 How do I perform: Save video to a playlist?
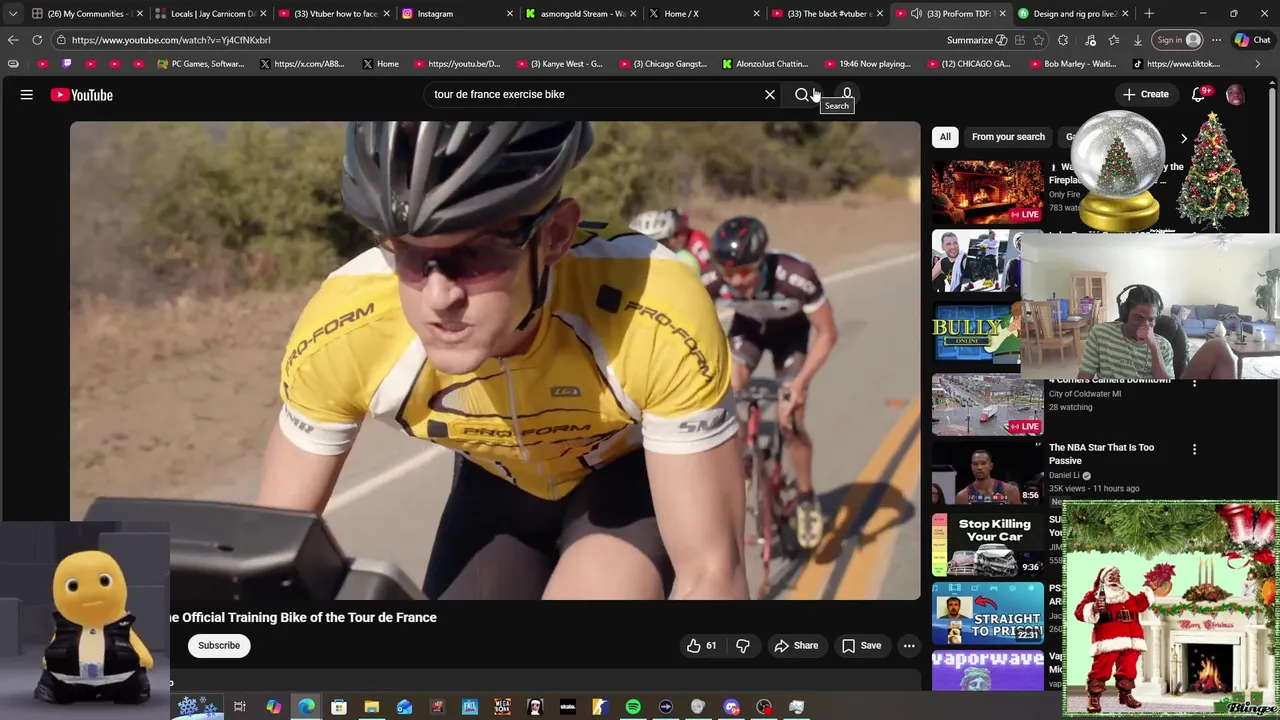tap(861, 646)
